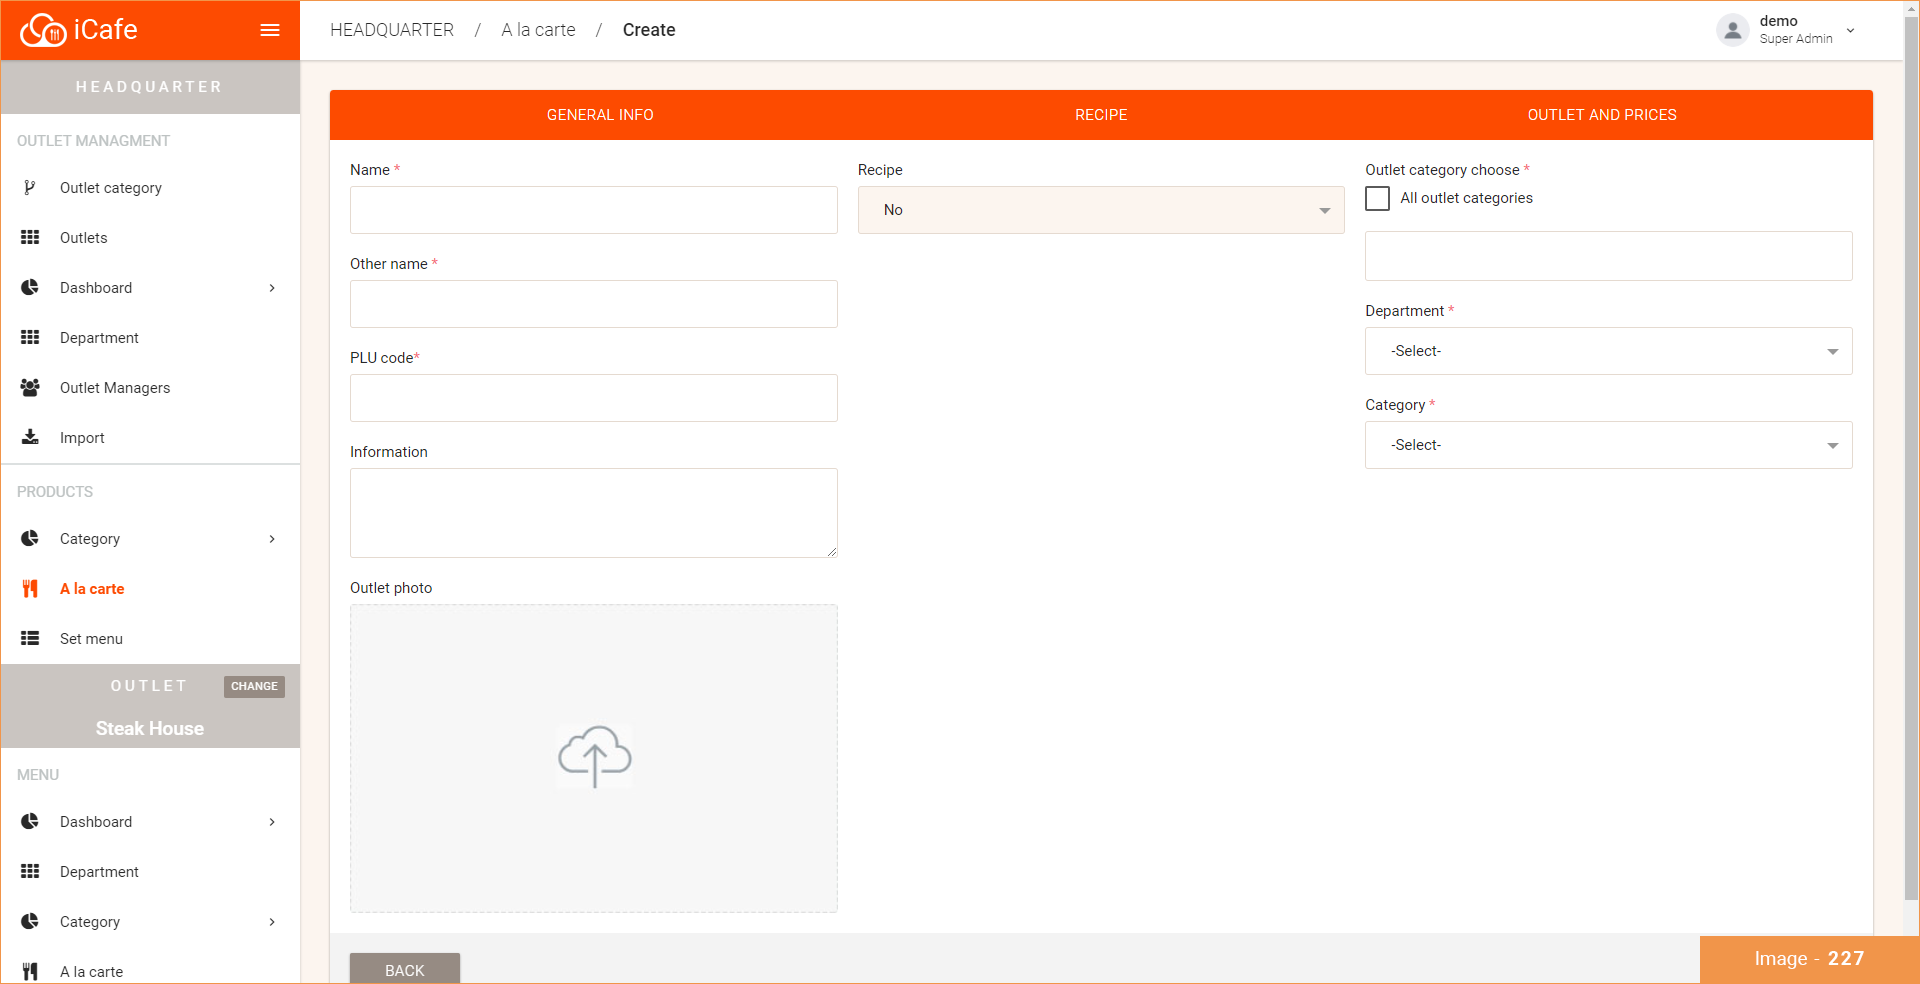
Task: Click the Import download icon
Action: 30,438
